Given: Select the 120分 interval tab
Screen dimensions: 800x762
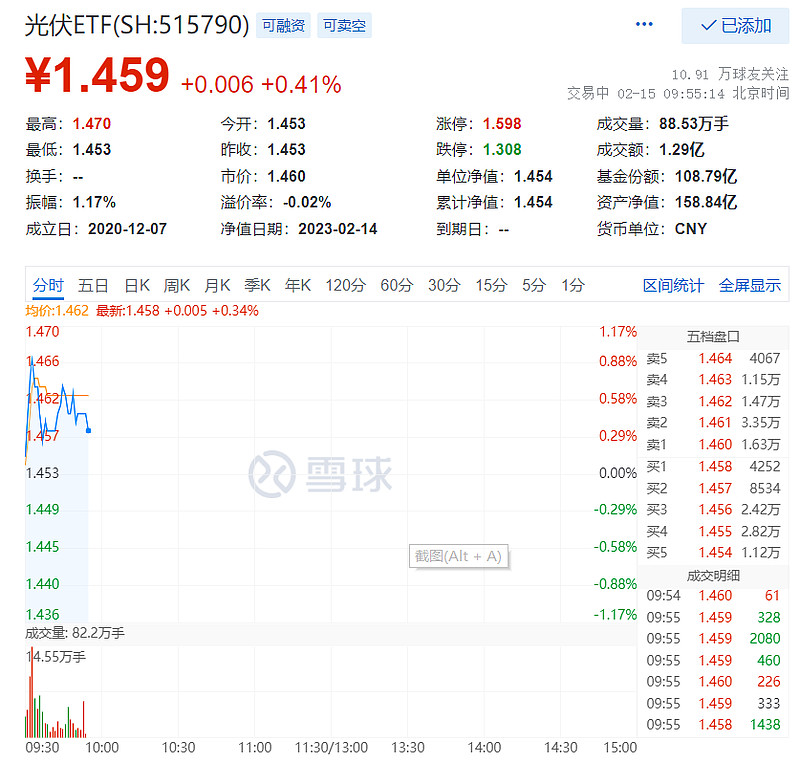Looking at the screenshot, I should 344,285.
